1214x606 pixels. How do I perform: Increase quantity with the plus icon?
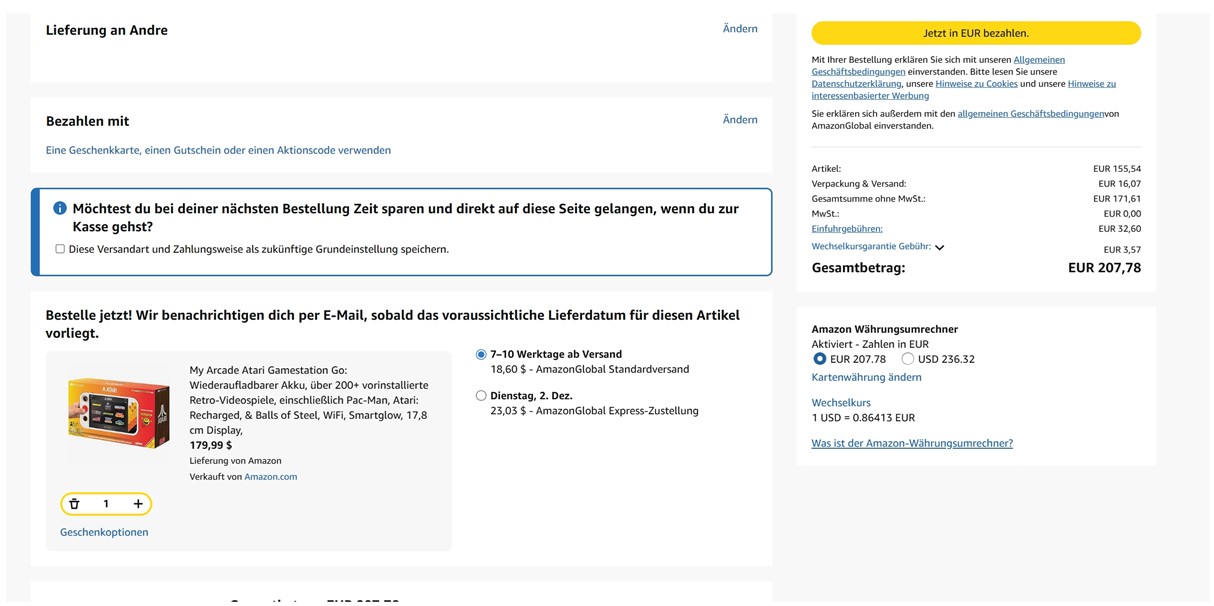click(138, 504)
